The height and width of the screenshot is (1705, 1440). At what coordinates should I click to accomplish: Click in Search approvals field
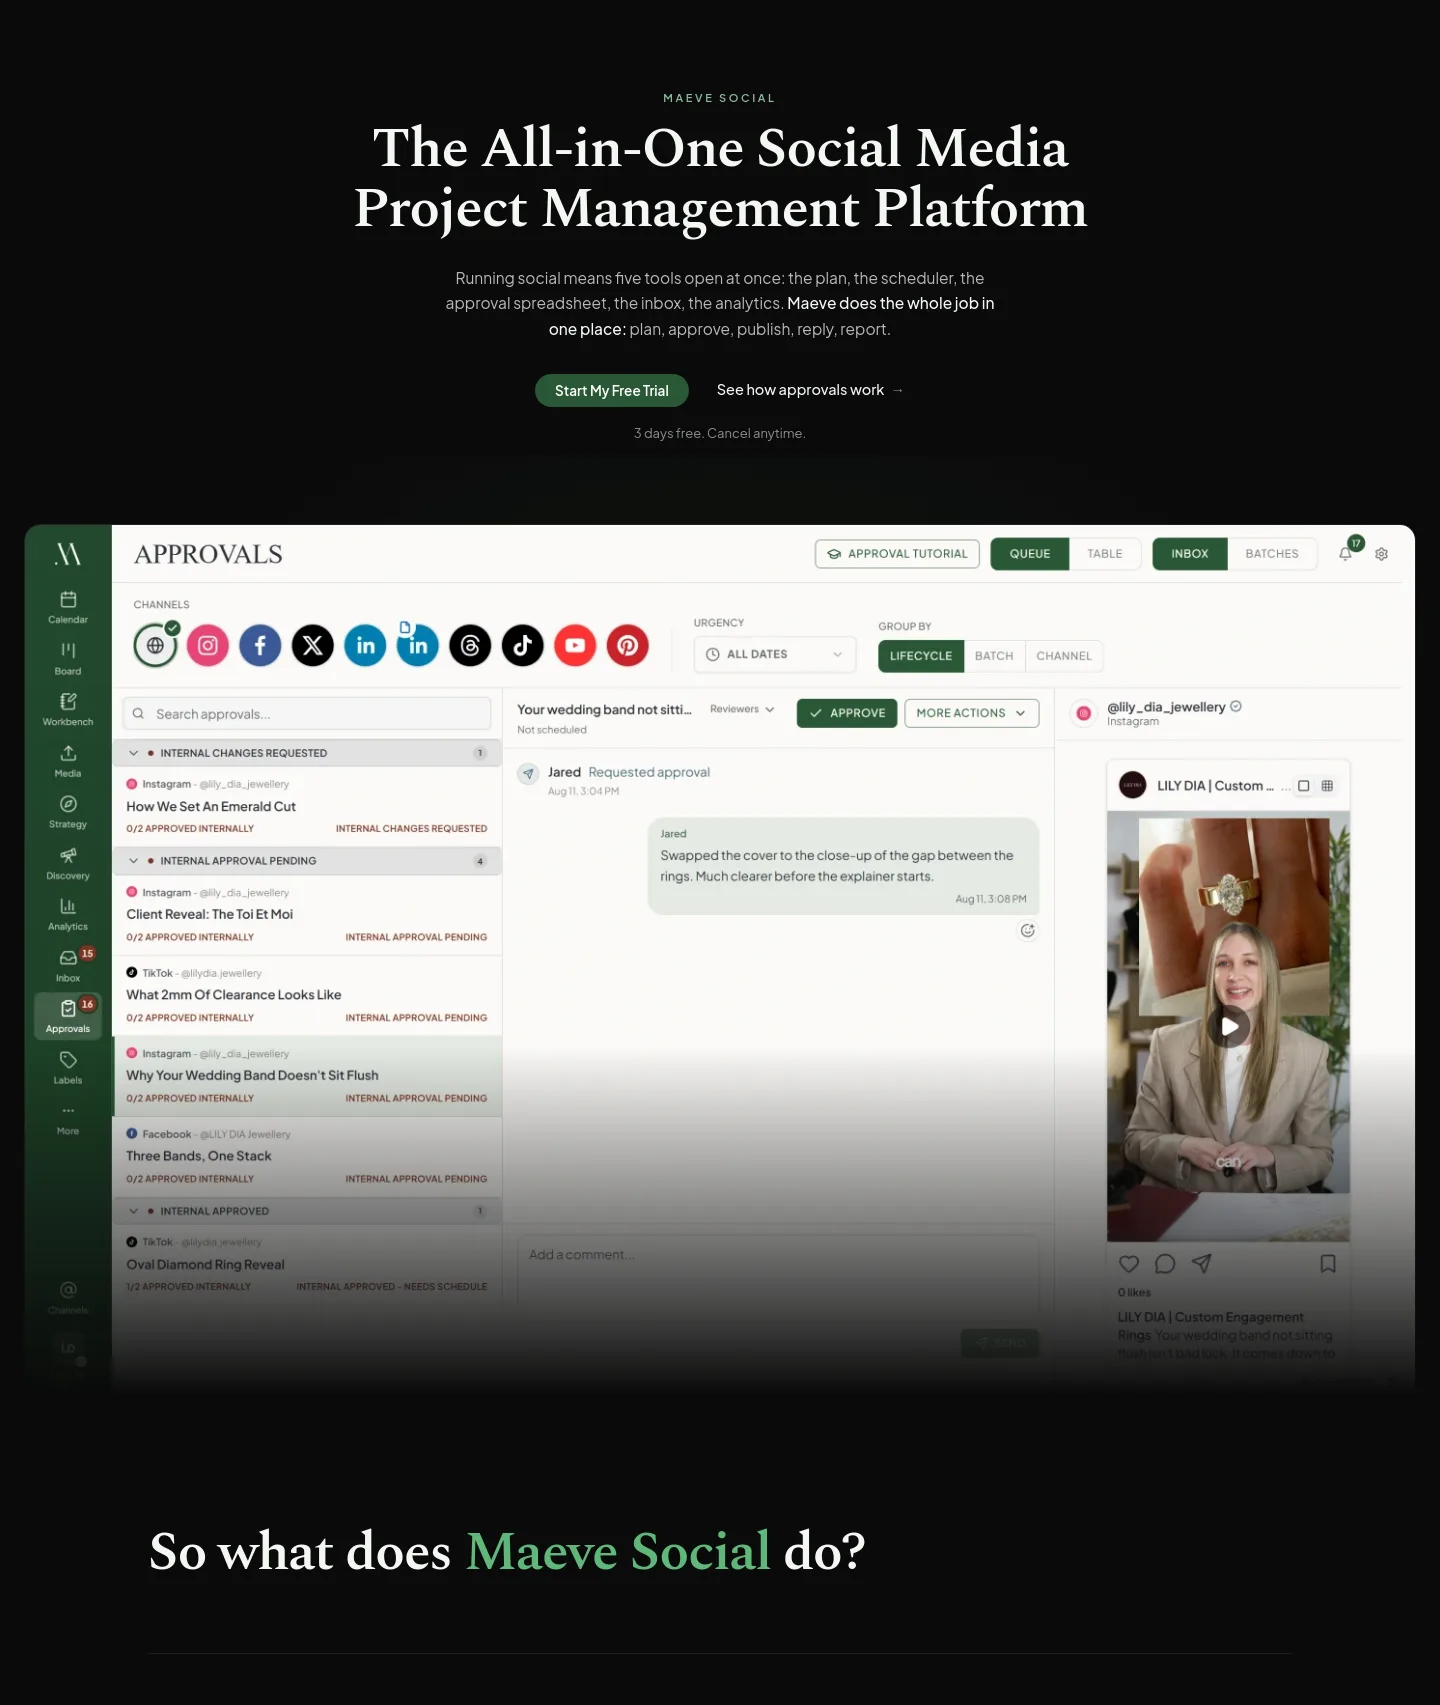point(307,714)
